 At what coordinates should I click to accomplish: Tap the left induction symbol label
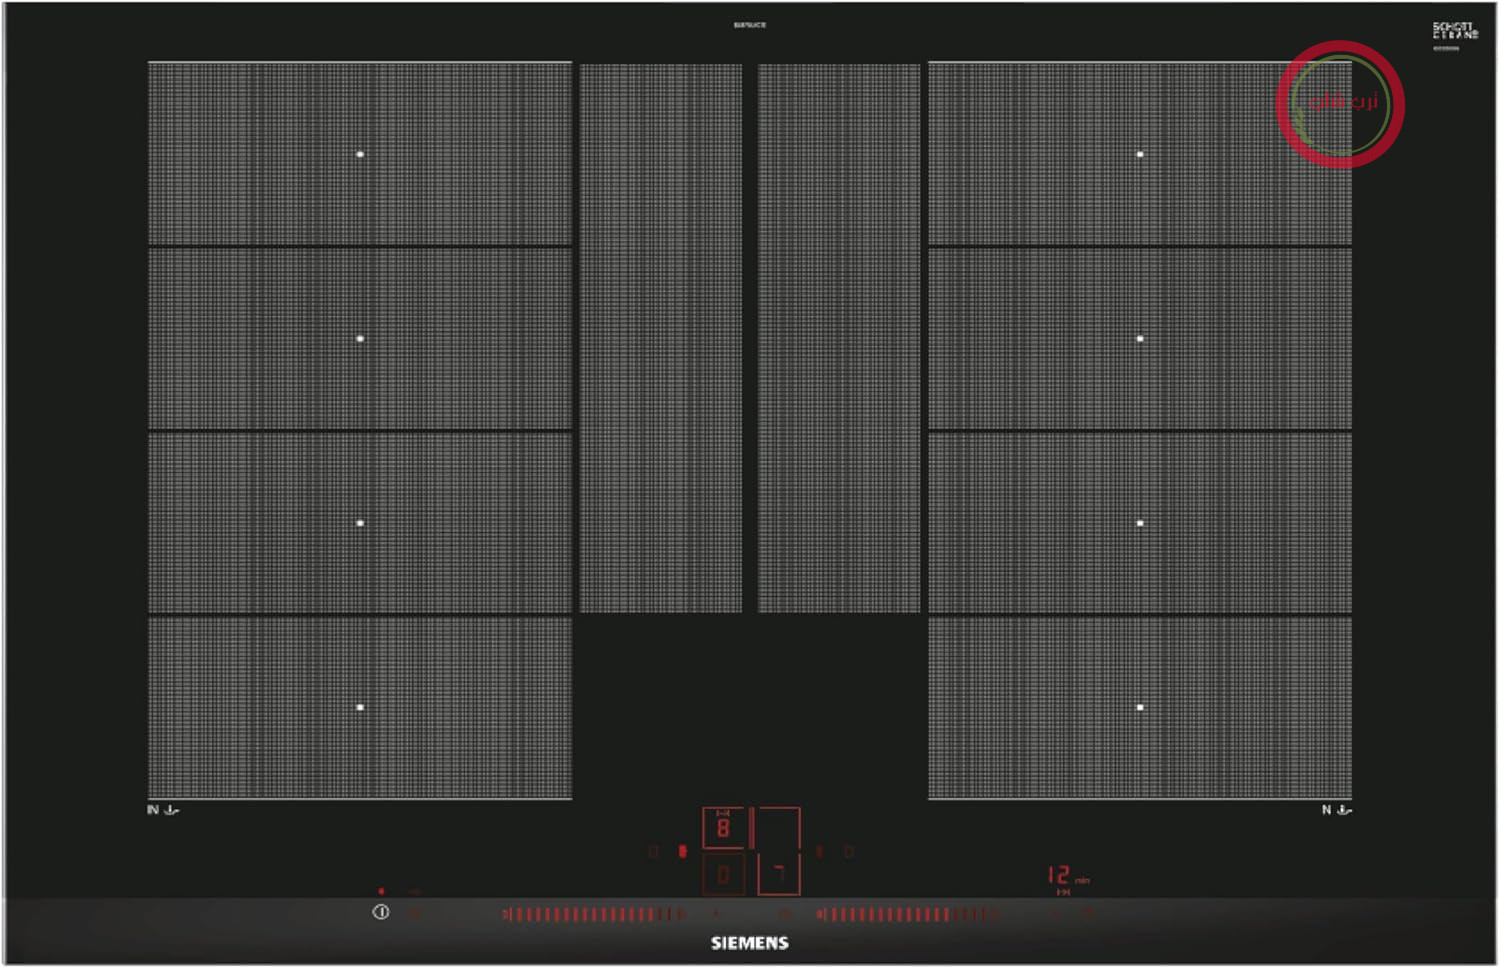163,810
